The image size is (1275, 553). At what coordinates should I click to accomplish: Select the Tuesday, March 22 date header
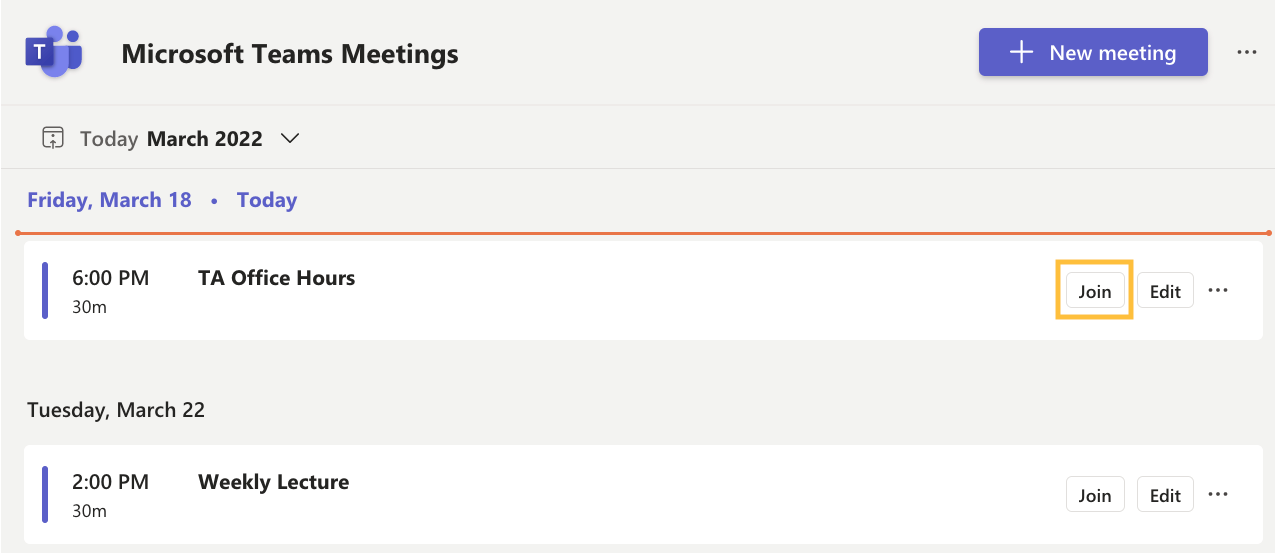click(116, 410)
